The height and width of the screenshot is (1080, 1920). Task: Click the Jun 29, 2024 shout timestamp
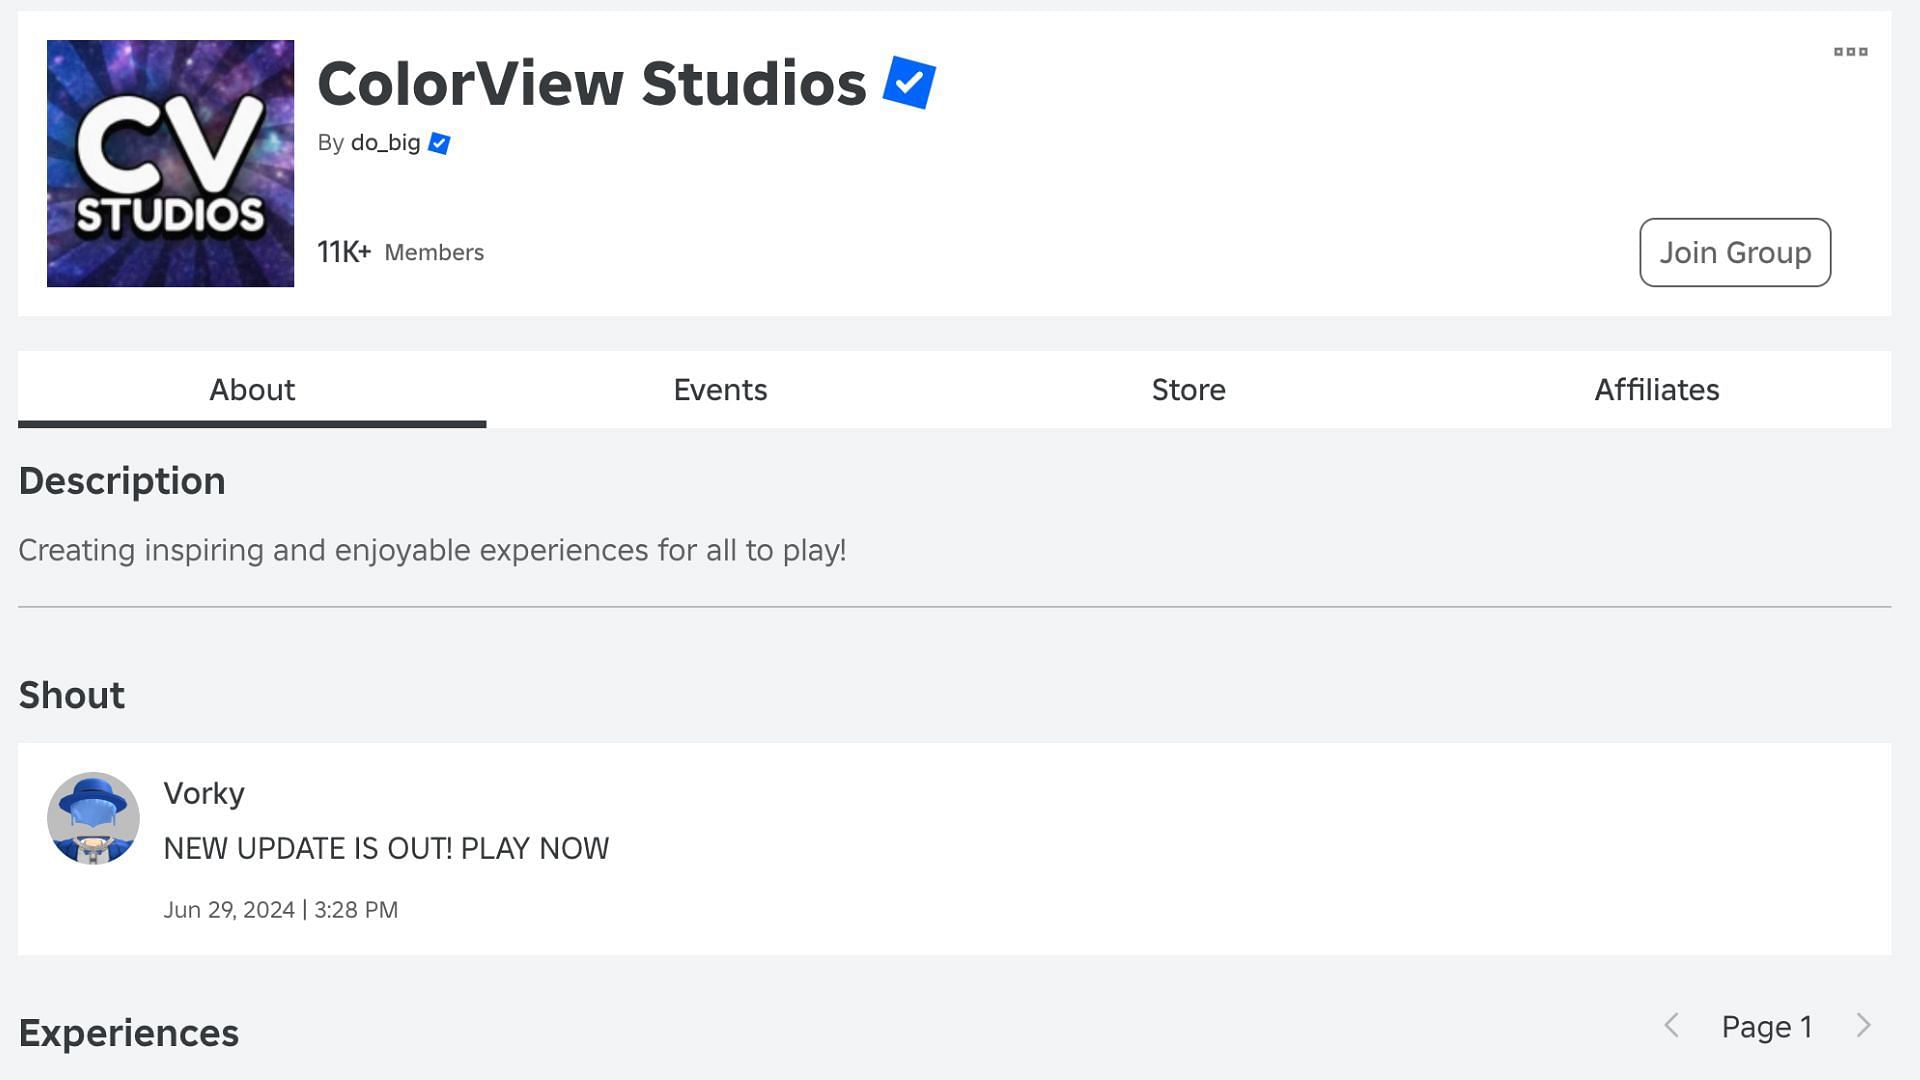pos(281,910)
